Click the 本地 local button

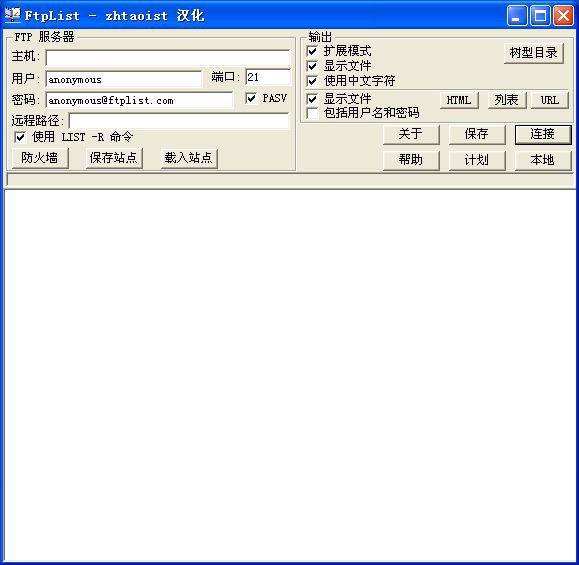coord(543,160)
